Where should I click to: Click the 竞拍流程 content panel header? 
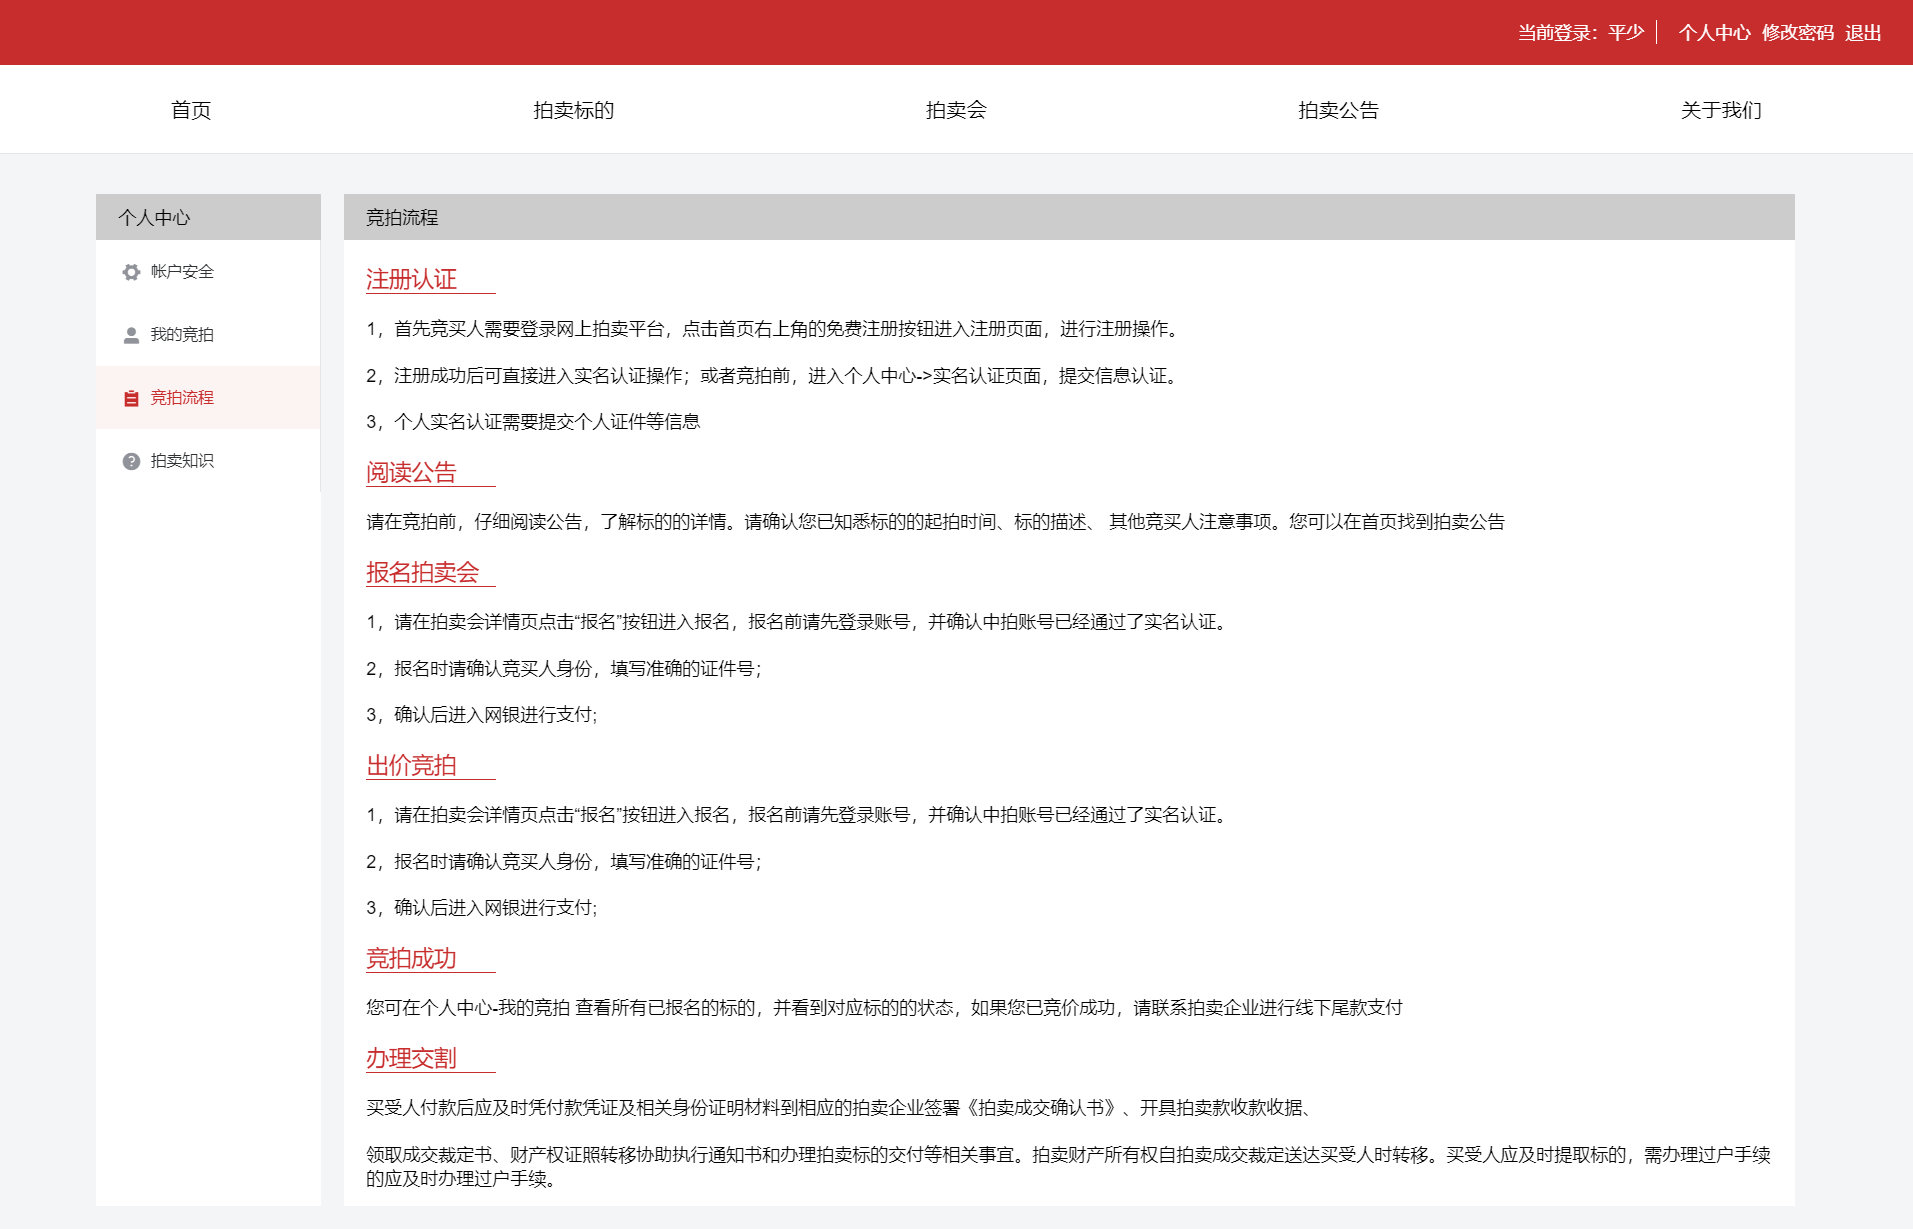pos(1069,217)
